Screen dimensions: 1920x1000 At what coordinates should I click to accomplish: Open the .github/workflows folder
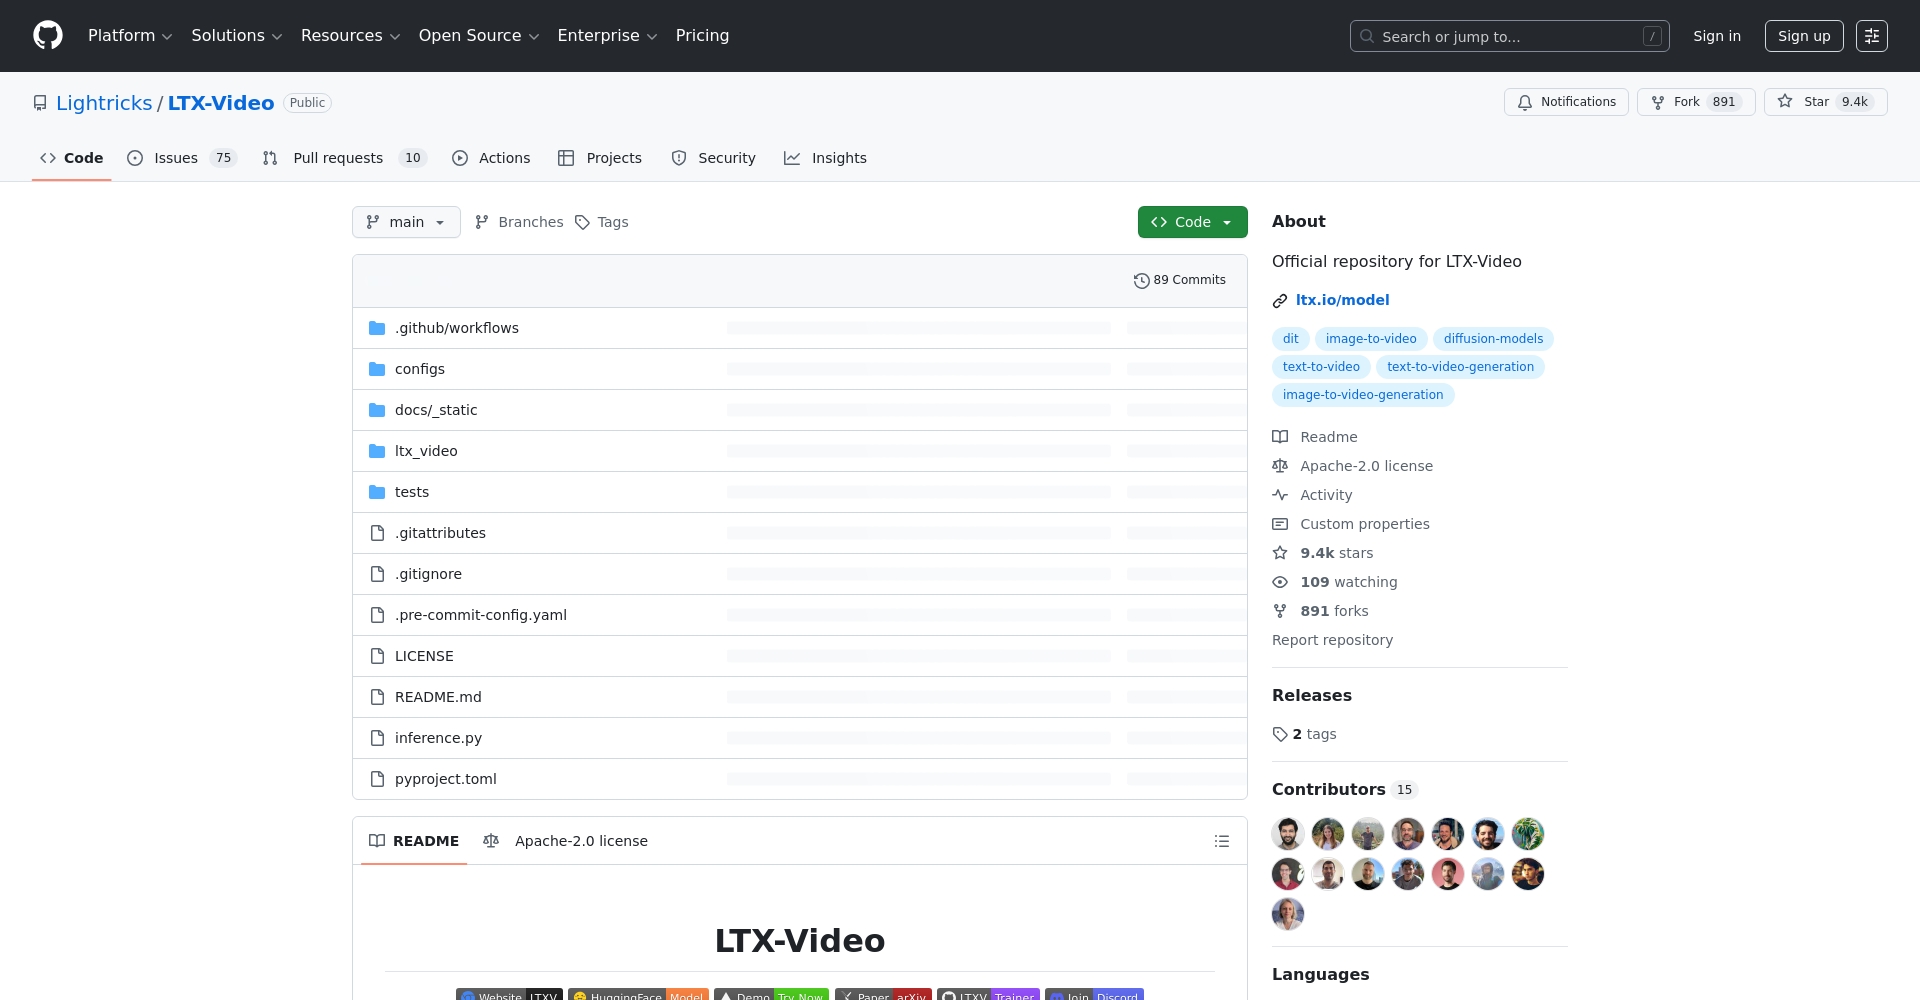coord(456,328)
